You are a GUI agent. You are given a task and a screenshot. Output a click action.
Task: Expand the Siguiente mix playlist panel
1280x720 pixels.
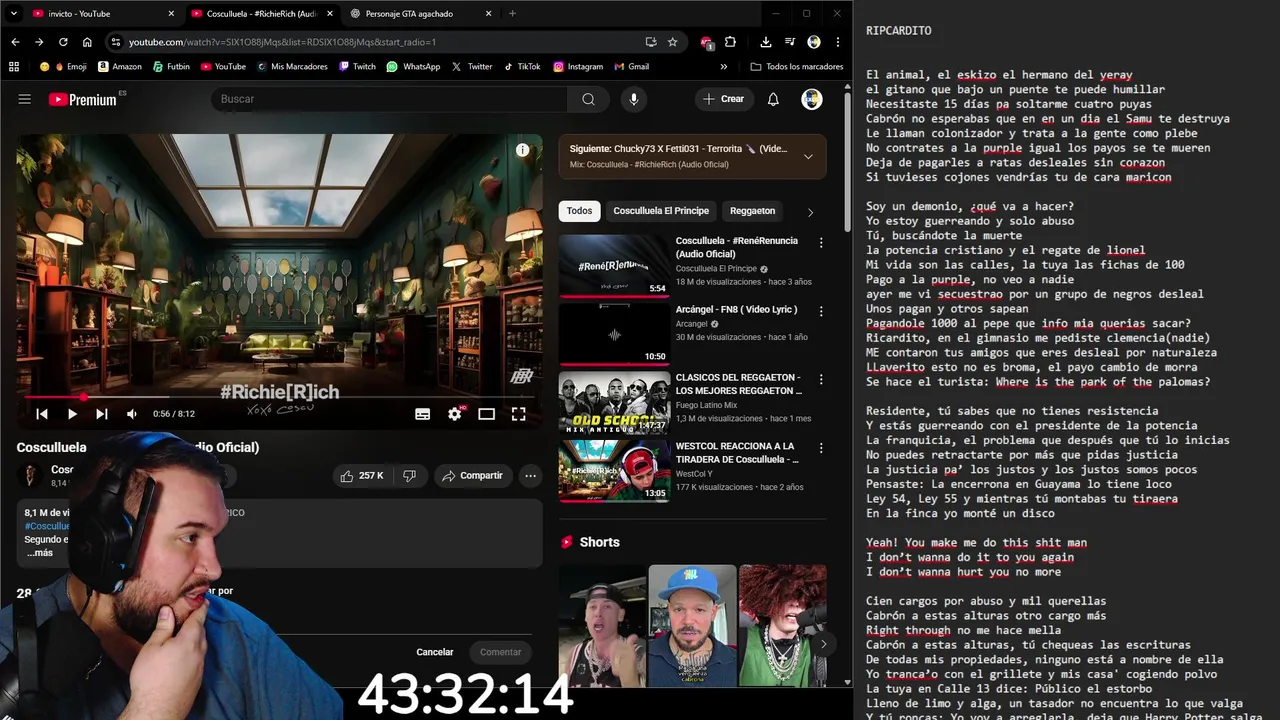point(808,157)
